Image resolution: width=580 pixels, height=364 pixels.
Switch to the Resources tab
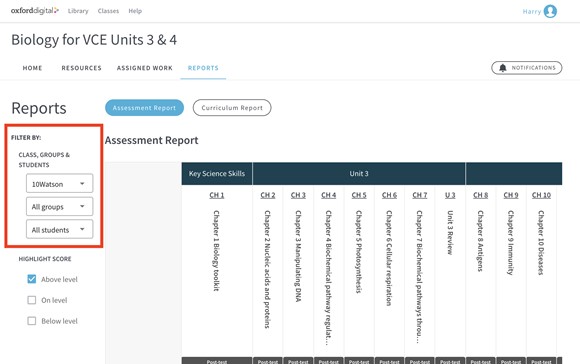81,68
